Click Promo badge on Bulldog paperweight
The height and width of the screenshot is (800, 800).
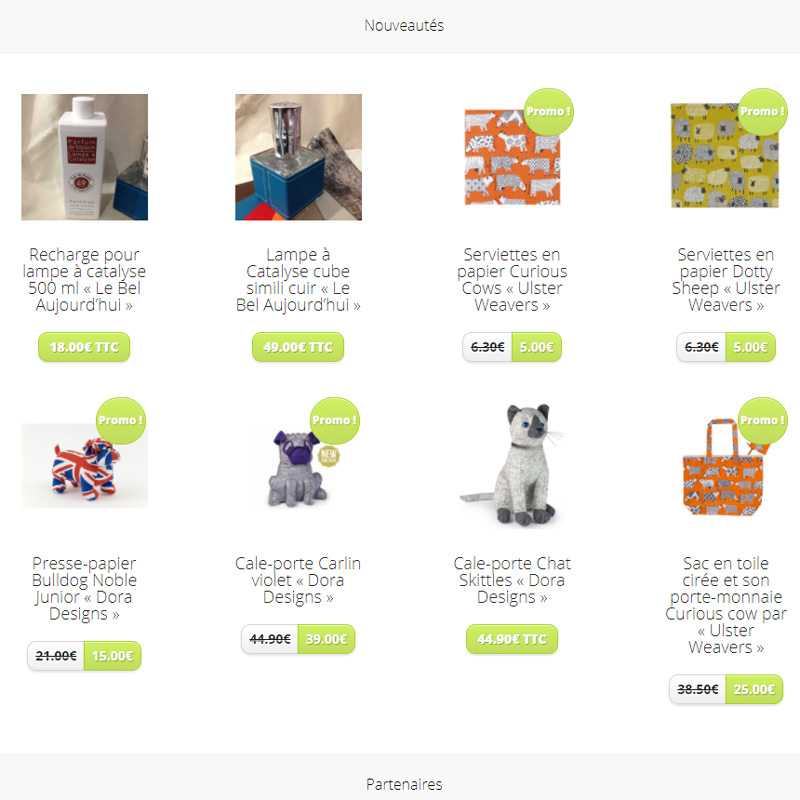click(x=121, y=421)
